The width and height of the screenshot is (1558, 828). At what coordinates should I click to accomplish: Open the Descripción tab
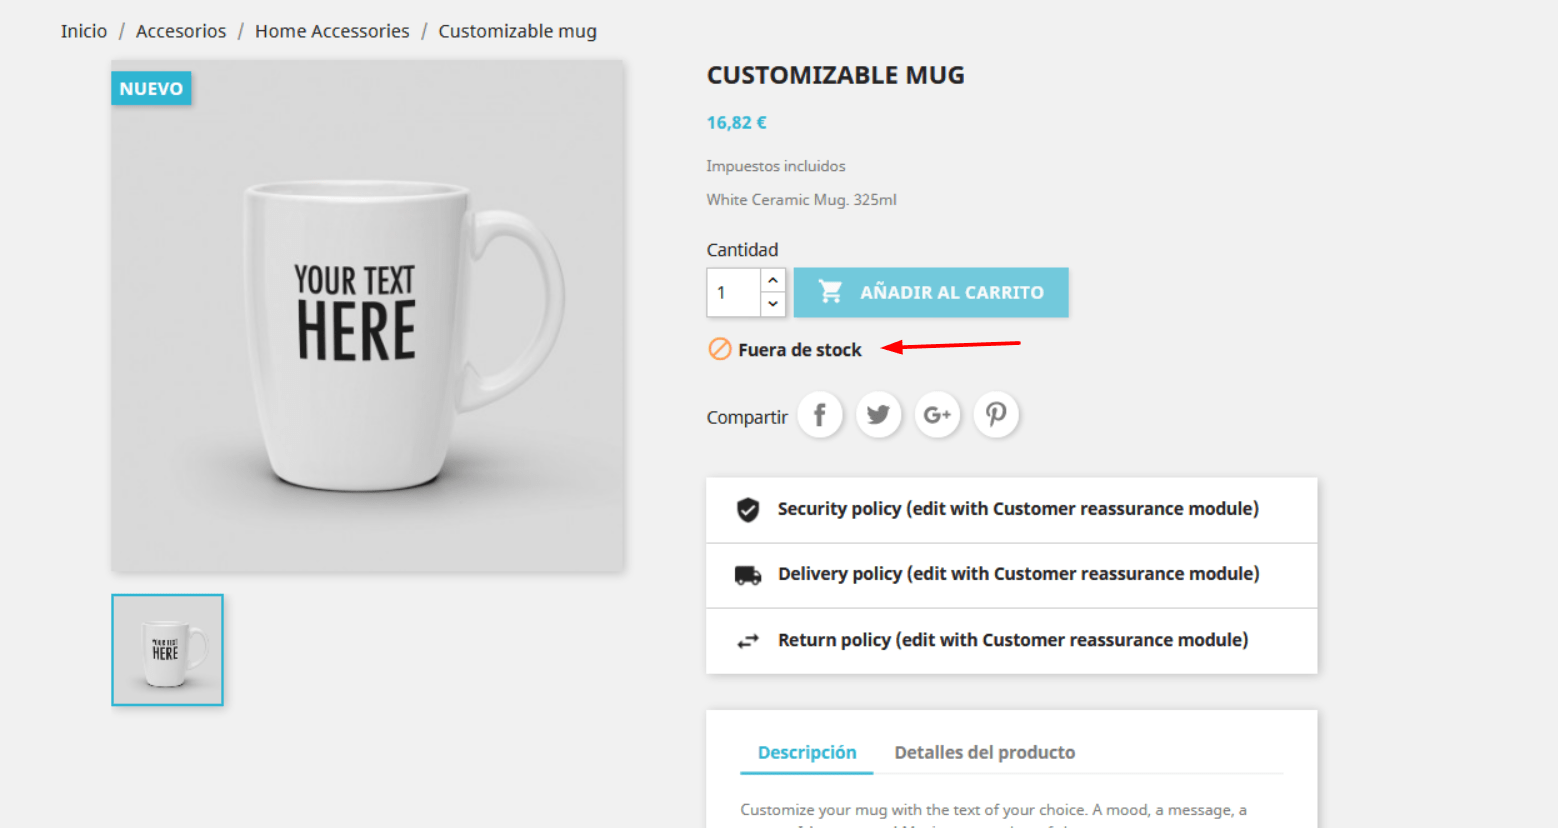tap(807, 753)
